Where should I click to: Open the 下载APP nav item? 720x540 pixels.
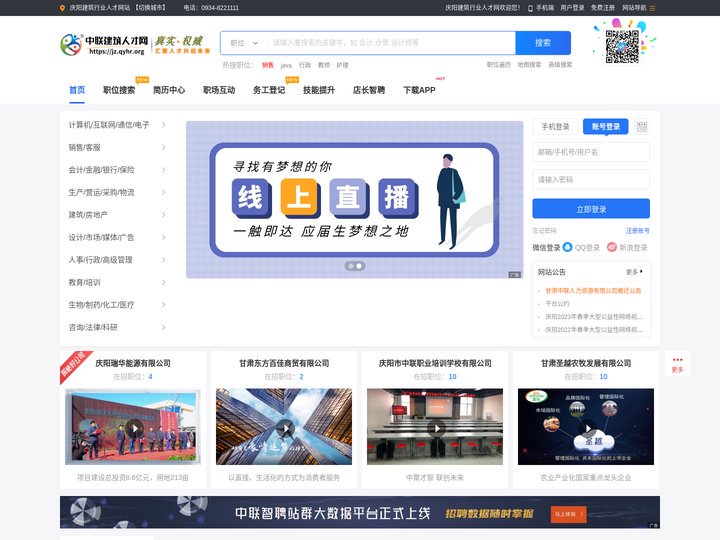coord(419,90)
